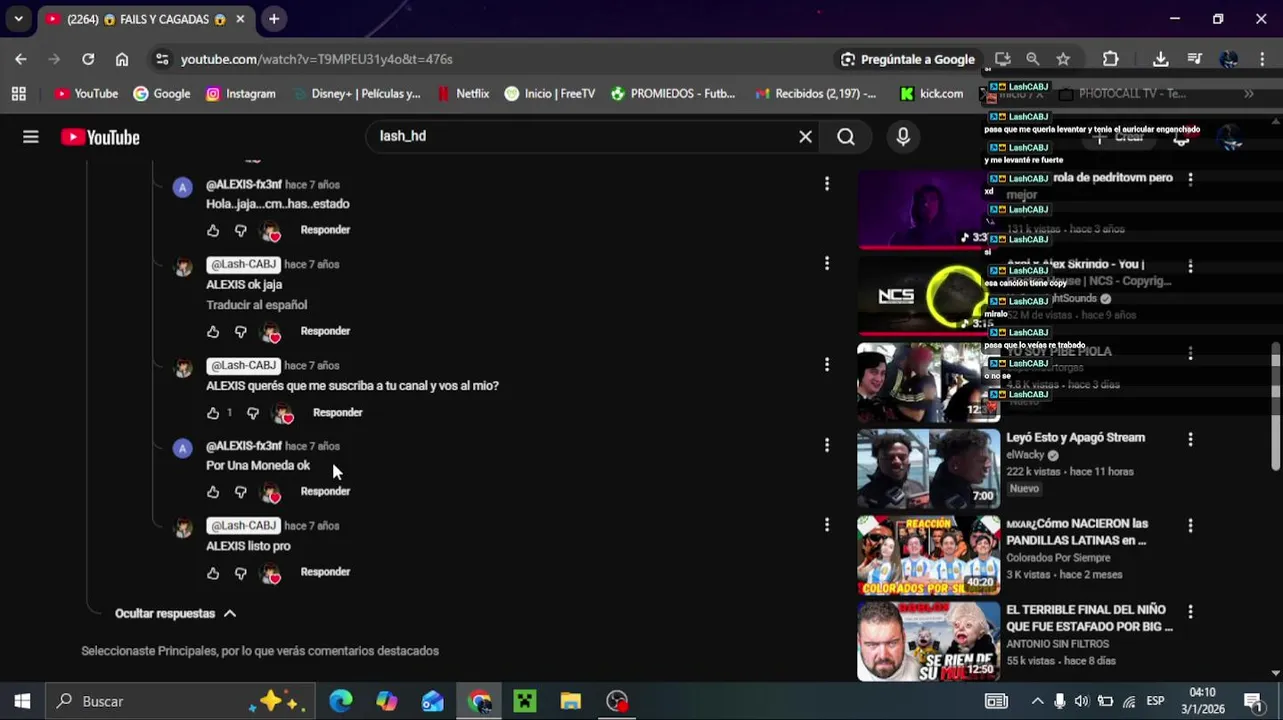Collapse replies with Ocultar respuestas

[175, 613]
